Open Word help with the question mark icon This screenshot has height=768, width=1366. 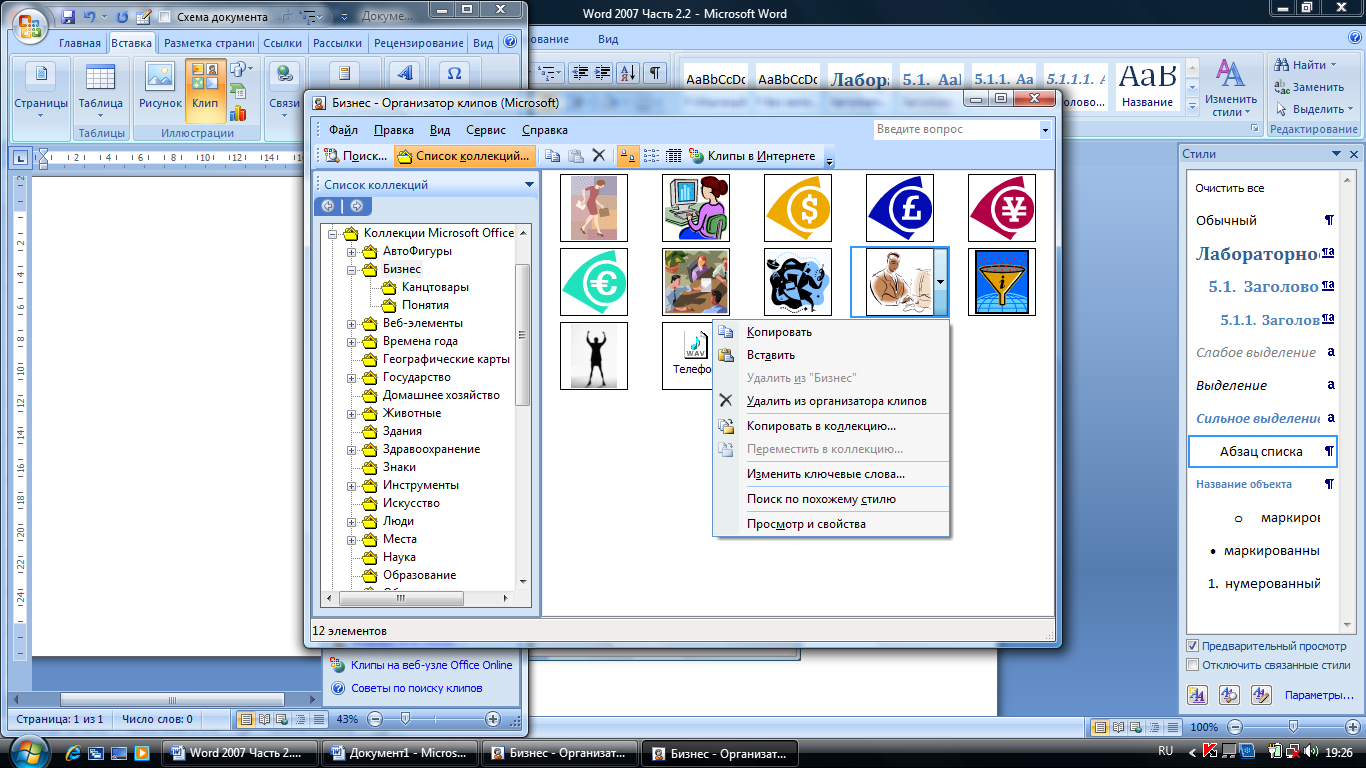pos(510,43)
